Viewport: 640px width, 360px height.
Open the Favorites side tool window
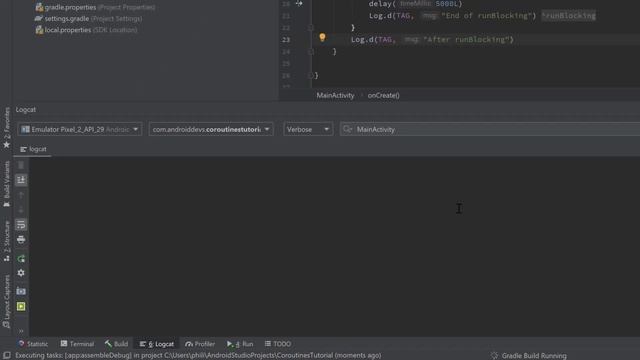tap(7, 128)
